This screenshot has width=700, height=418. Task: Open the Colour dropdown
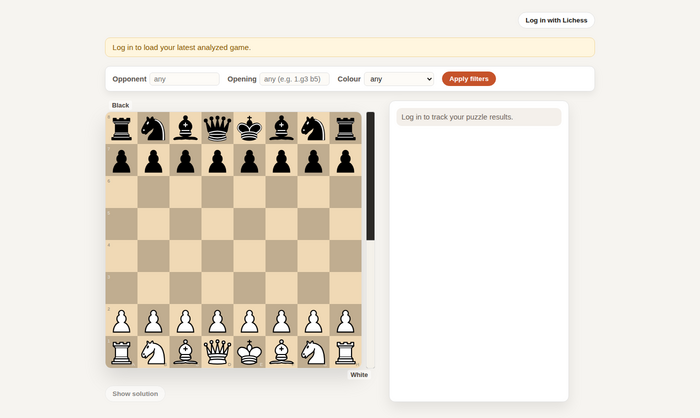click(399, 79)
